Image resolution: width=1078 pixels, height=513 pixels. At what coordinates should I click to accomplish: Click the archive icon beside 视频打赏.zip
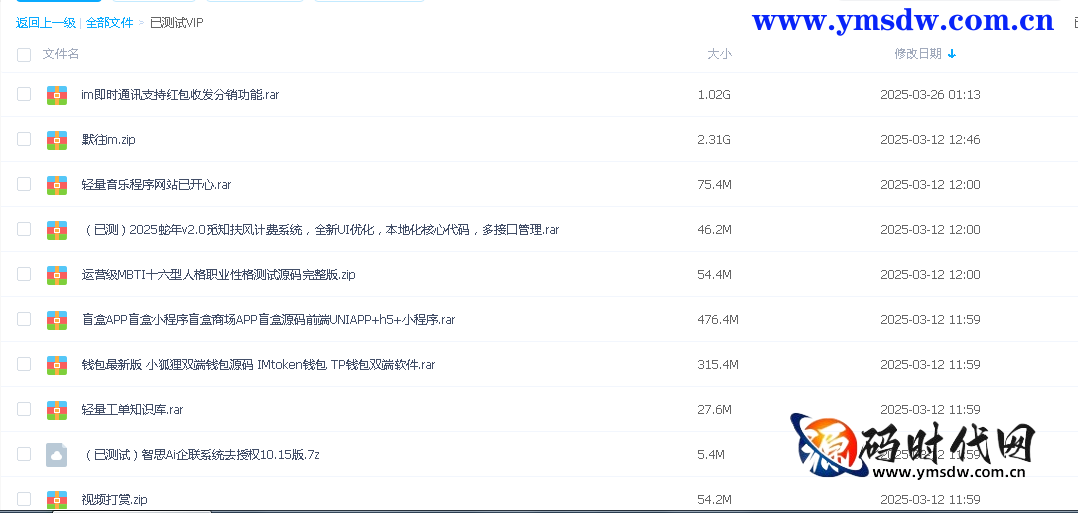(57, 499)
